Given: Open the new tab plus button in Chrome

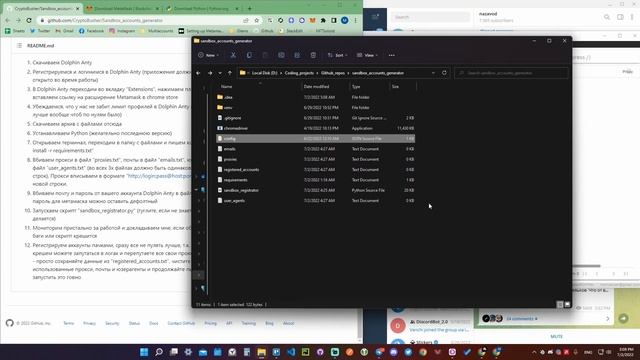Looking at the screenshot, I should (249, 8).
